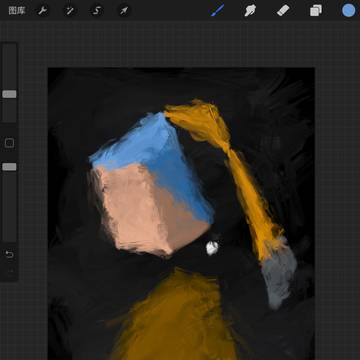Select the Transform arrow tool
Image resolution: width=360 pixels, height=360 pixels.
click(x=124, y=11)
